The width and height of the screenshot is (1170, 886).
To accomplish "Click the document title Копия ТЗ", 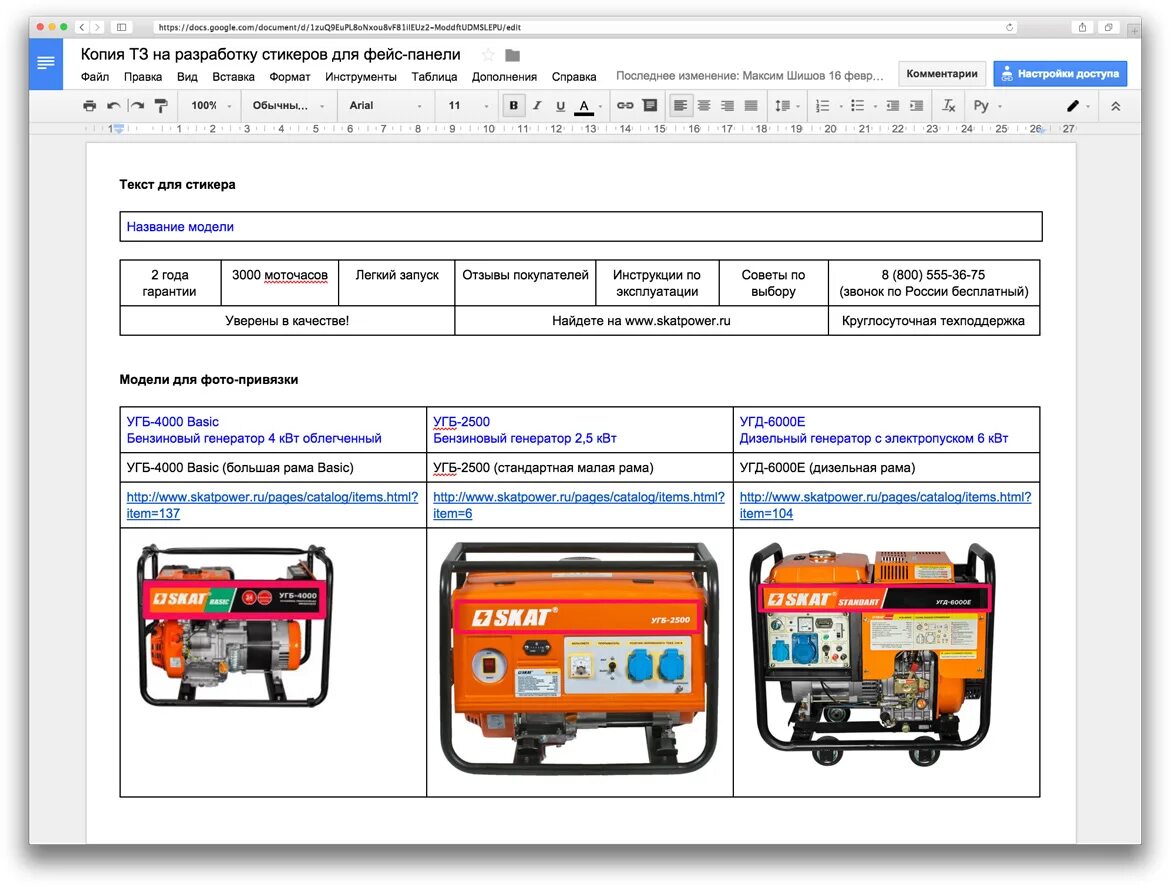I will click(x=270, y=54).
